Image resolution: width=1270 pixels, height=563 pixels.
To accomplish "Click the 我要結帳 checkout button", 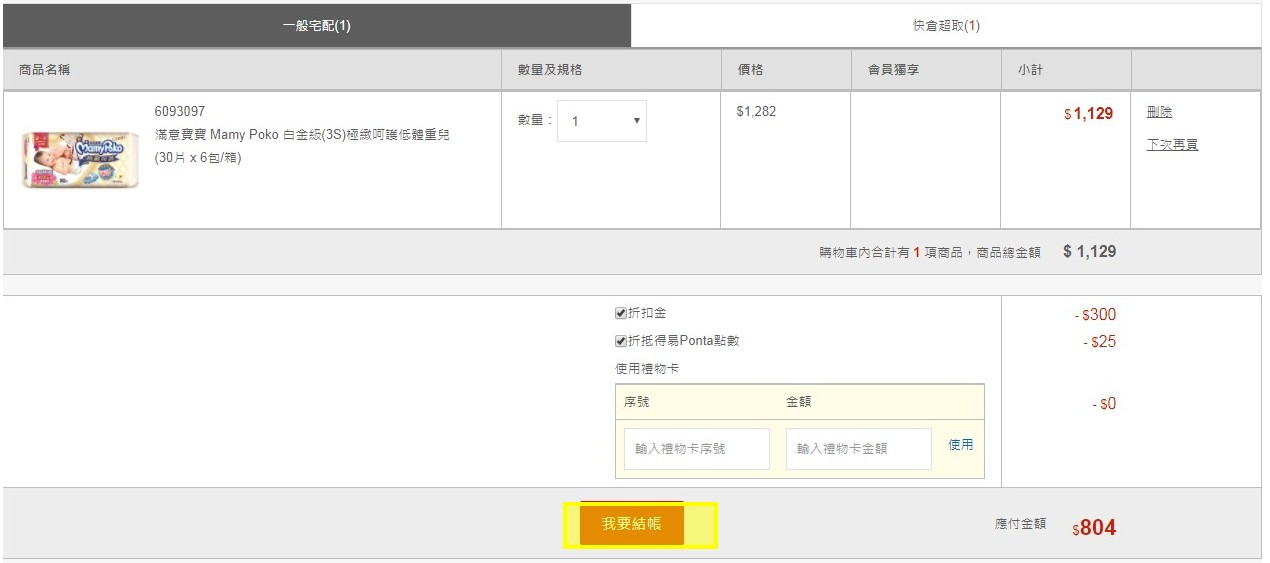I will [x=632, y=525].
